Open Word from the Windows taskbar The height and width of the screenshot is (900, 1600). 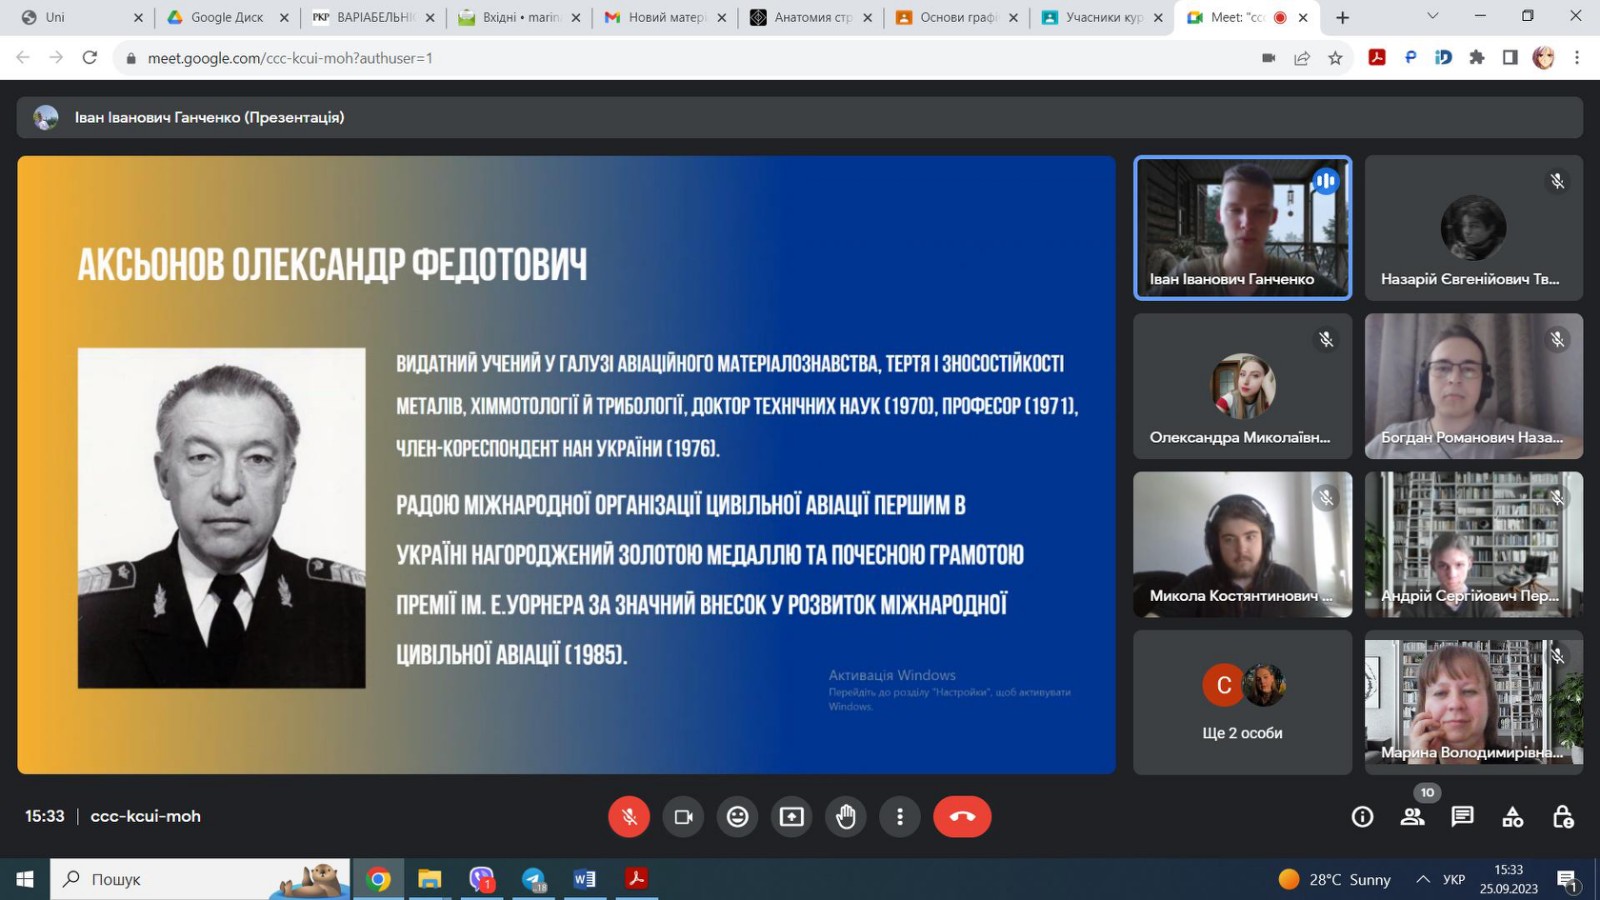[584, 879]
